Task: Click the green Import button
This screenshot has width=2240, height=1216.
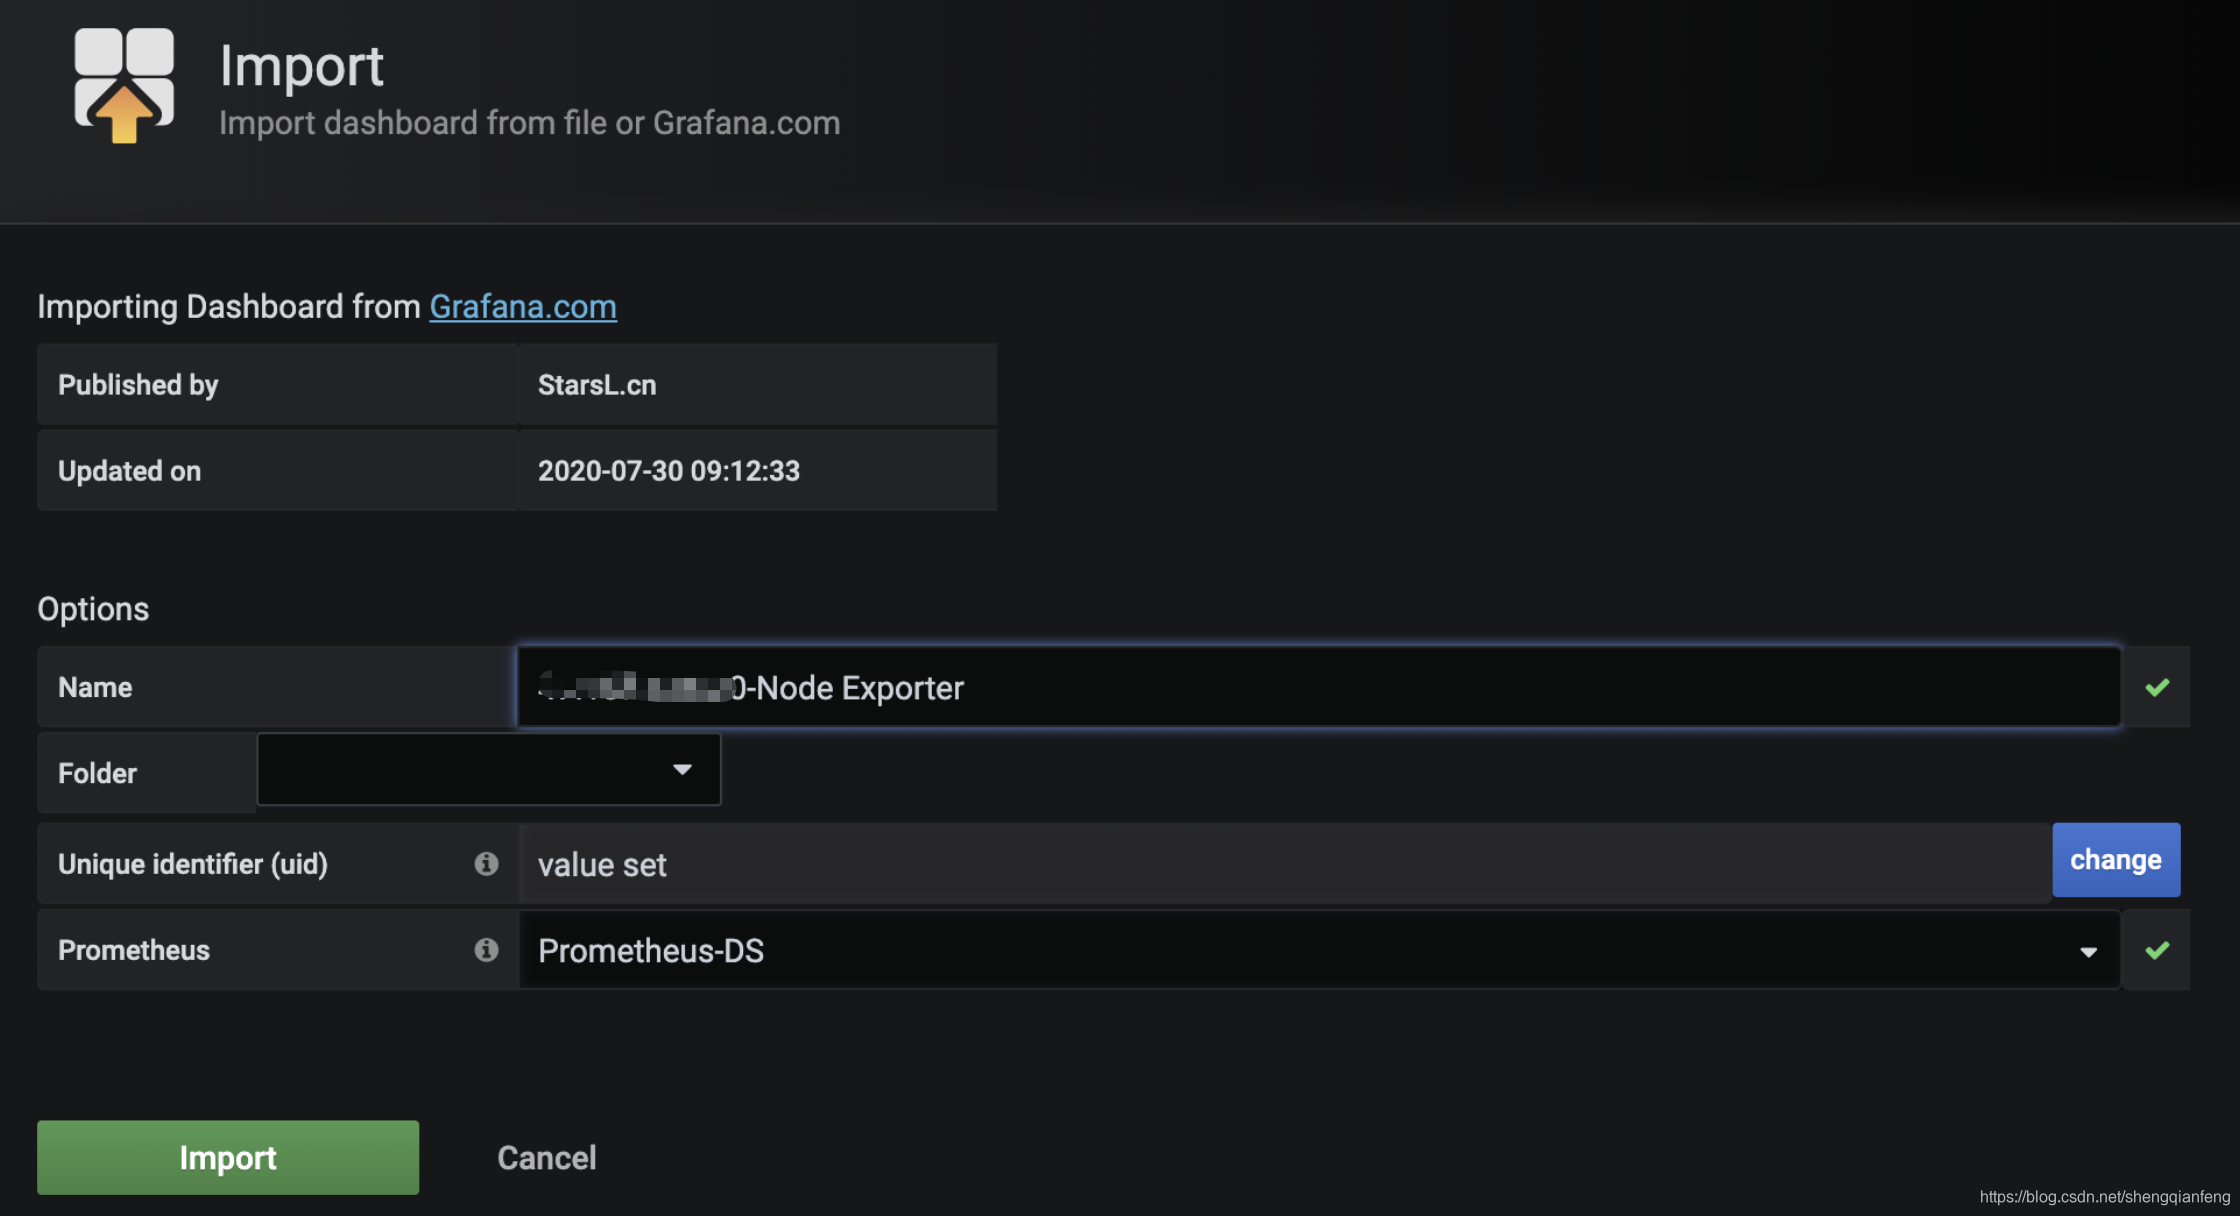Action: 228,1157
